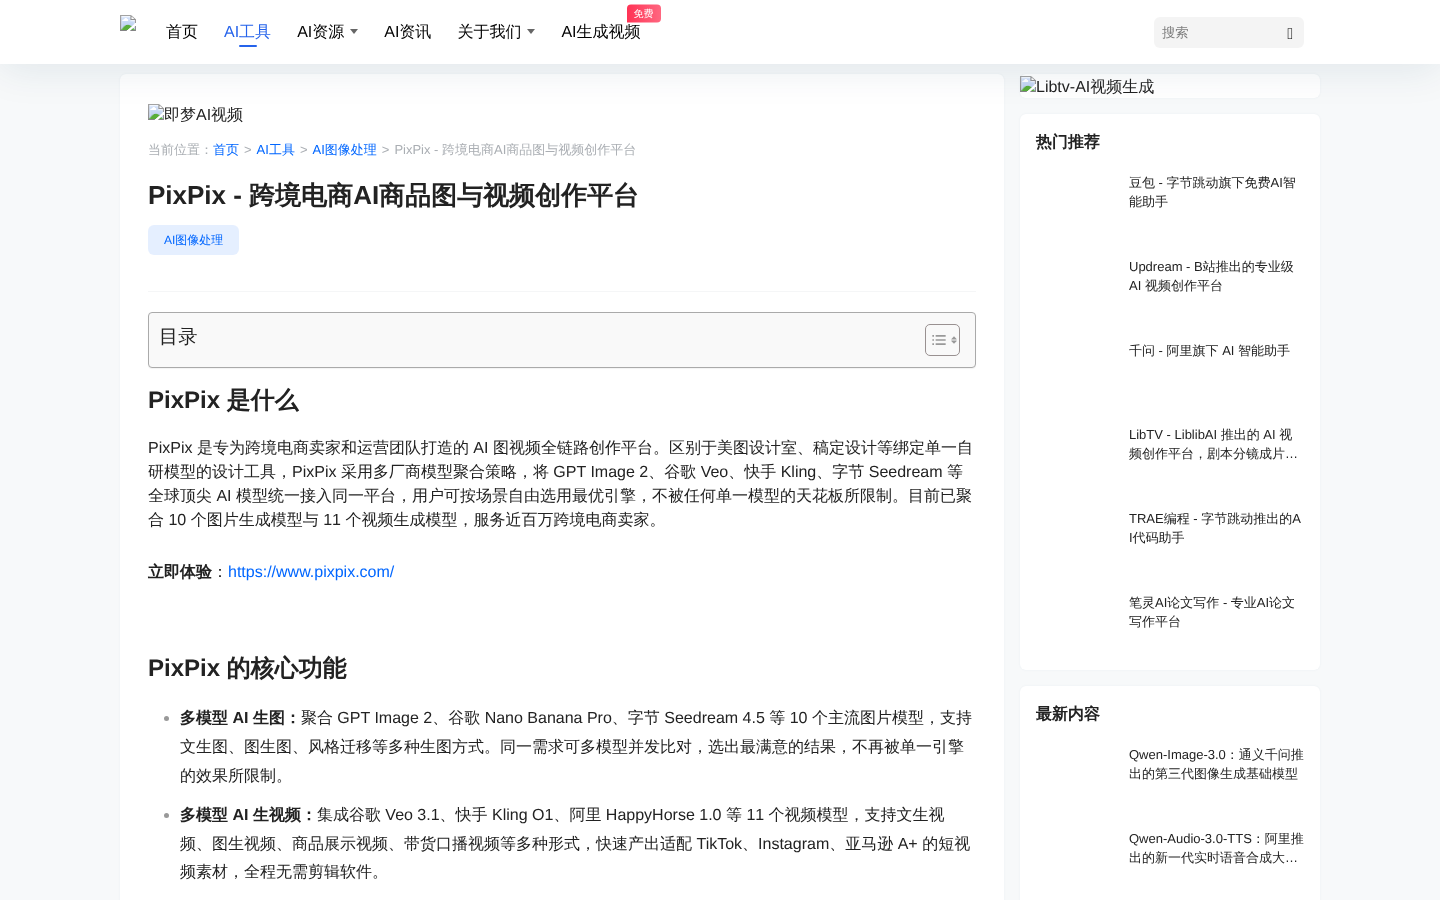Expand the 关于我们 dropdown menu
Image resolution: width=1440 pixels, height=900 pixels.
(496, 32)
